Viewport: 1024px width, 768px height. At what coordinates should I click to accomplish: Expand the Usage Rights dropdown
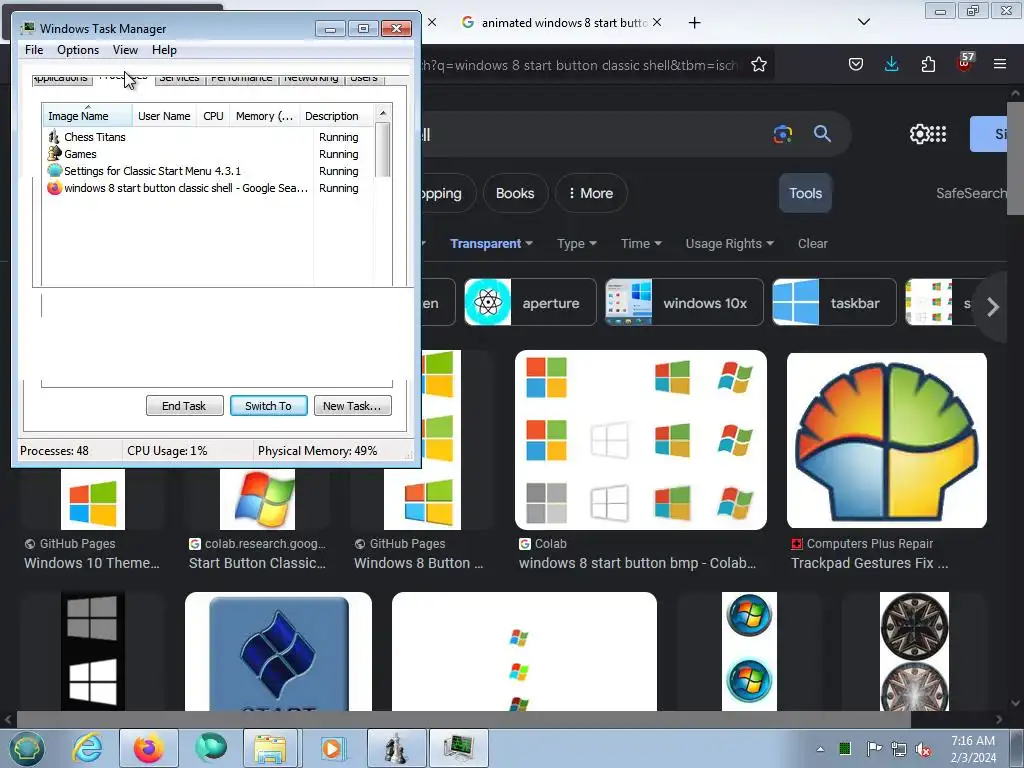[x=729, y=244]
